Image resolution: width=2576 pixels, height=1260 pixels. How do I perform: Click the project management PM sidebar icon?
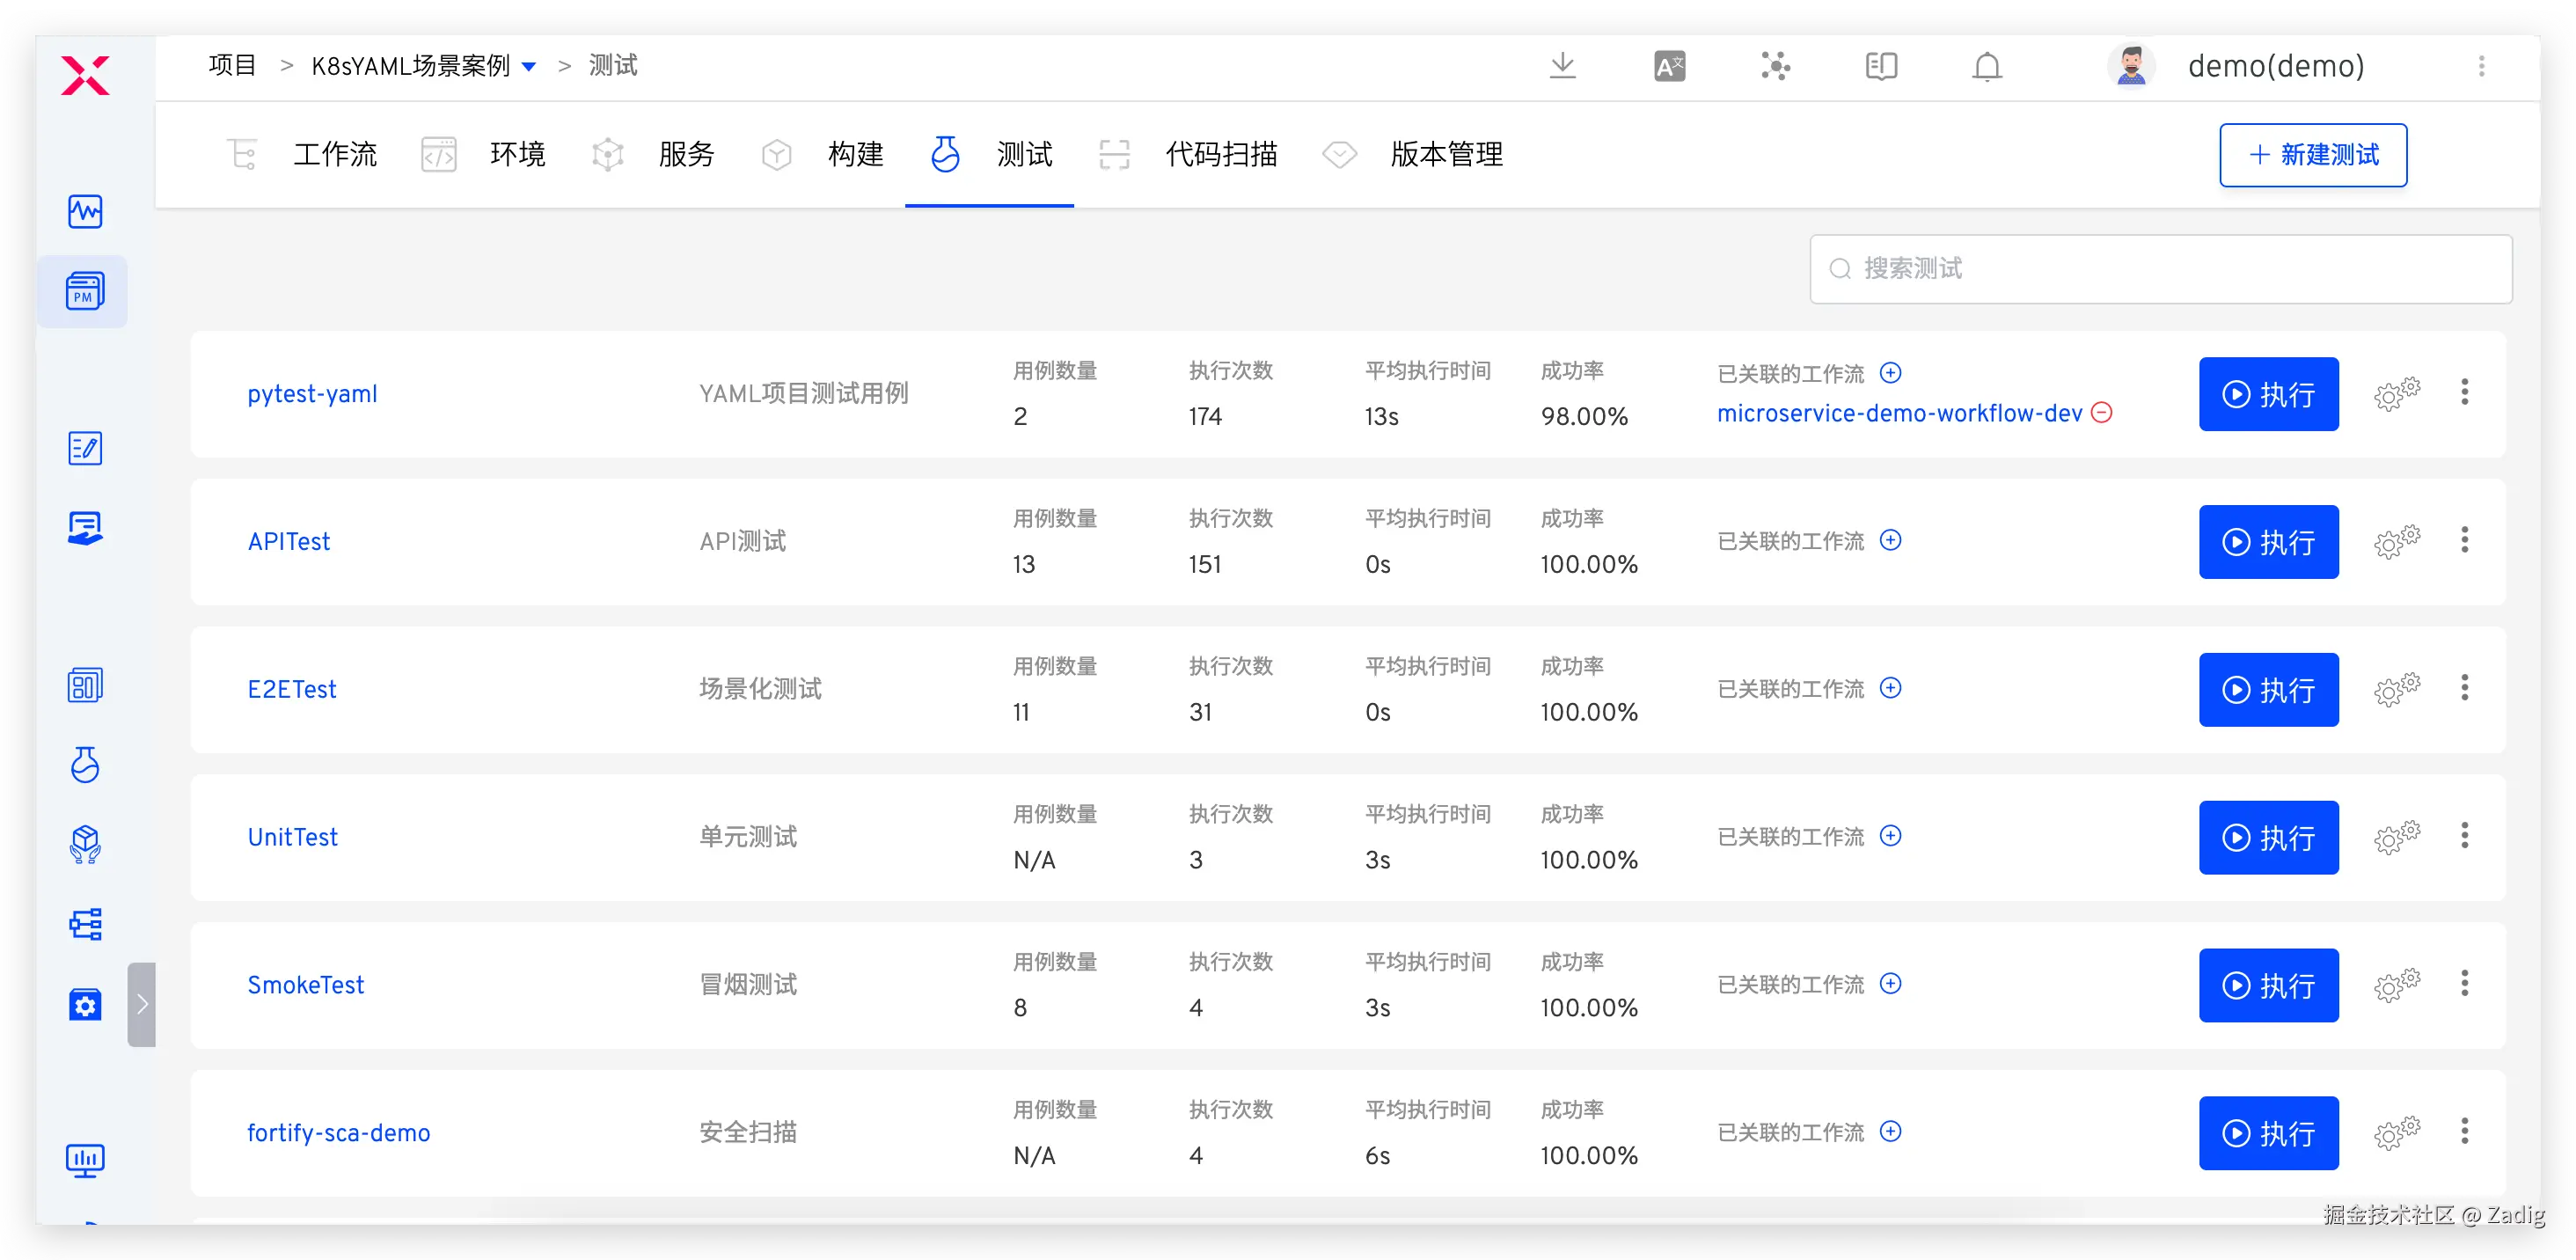coord(85,291)
